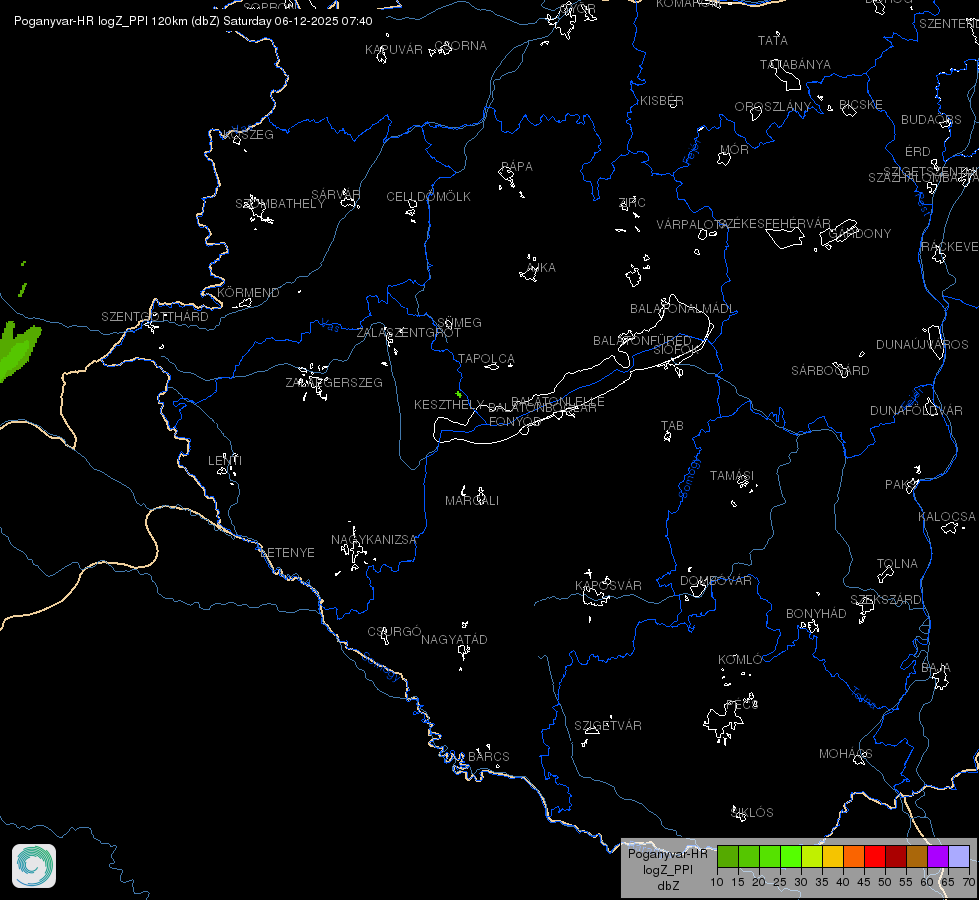
Task: Click the large green radar echo blob
Action: tap(17, 350)
